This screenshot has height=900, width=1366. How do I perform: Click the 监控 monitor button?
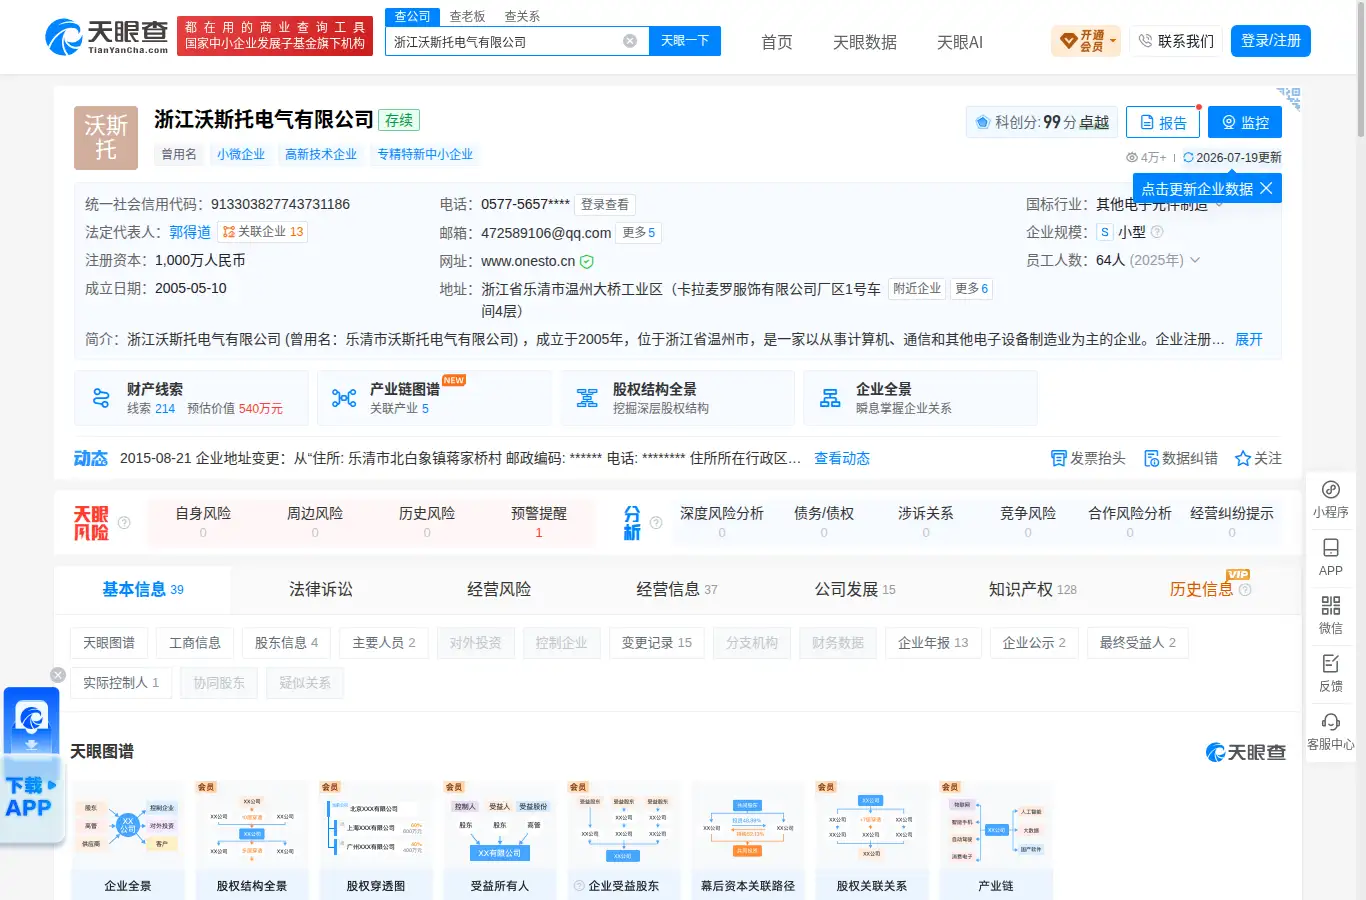1245,122
